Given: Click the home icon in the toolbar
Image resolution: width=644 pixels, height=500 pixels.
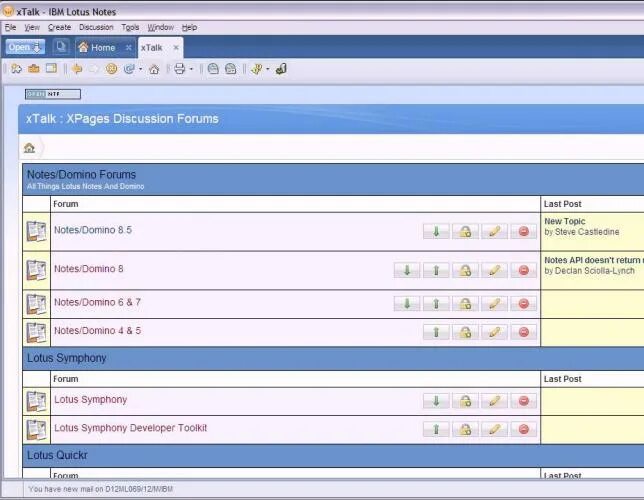Looking at the screenshot, I should [154, 69].
